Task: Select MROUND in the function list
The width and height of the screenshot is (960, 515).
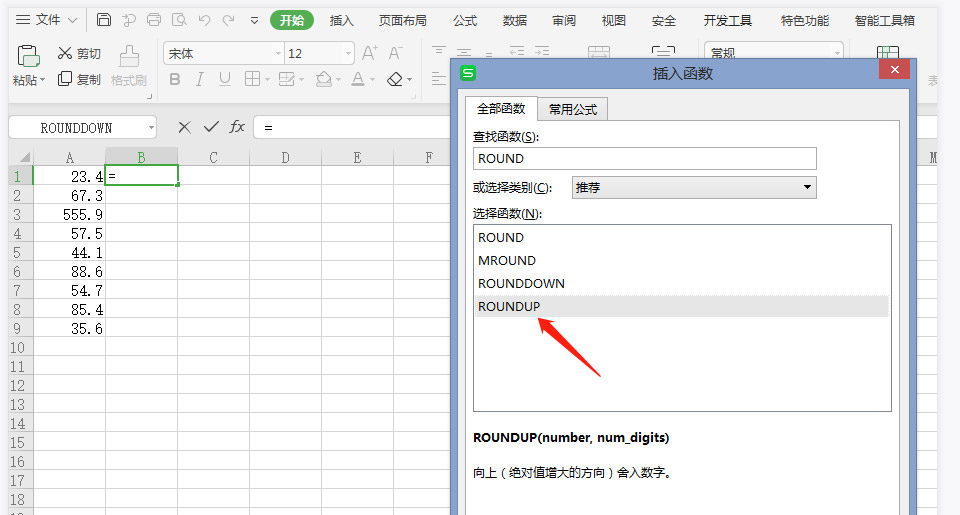Action: 507,260
